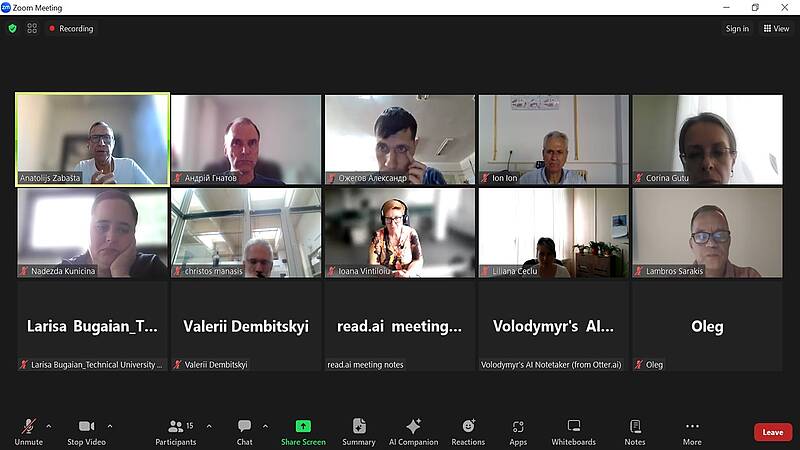This screenshot has width=800, height=450.
Task: Open the More options menu
Action: click(x=692, y=432)
